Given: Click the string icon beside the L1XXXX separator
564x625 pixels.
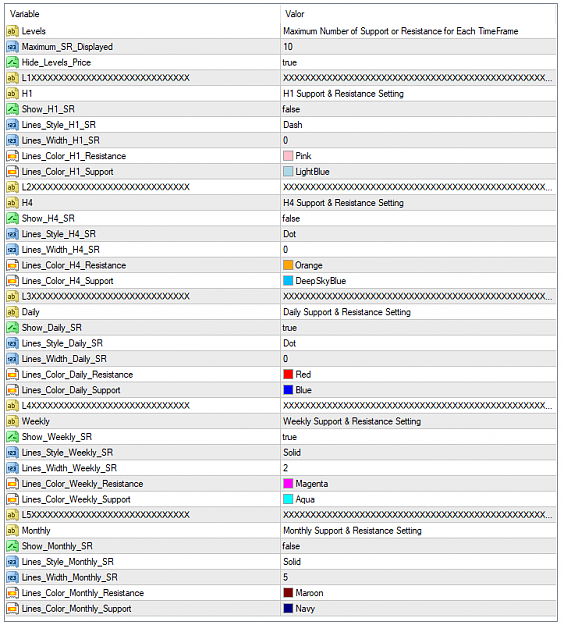Looking at the screenshot, I should click(12, 78).
